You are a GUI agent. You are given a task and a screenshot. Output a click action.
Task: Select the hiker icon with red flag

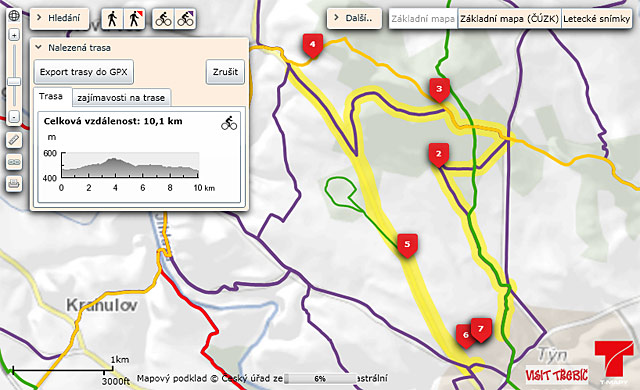[x=134, y=19]
